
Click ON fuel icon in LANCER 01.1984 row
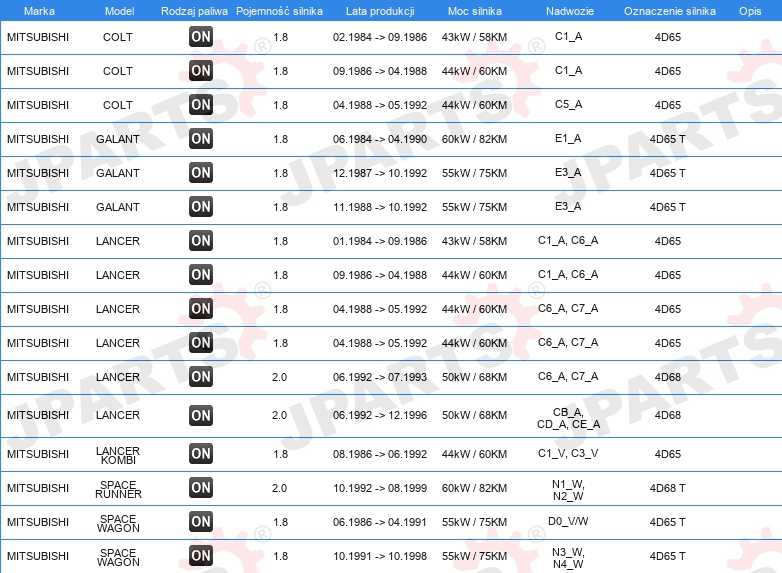201,240
